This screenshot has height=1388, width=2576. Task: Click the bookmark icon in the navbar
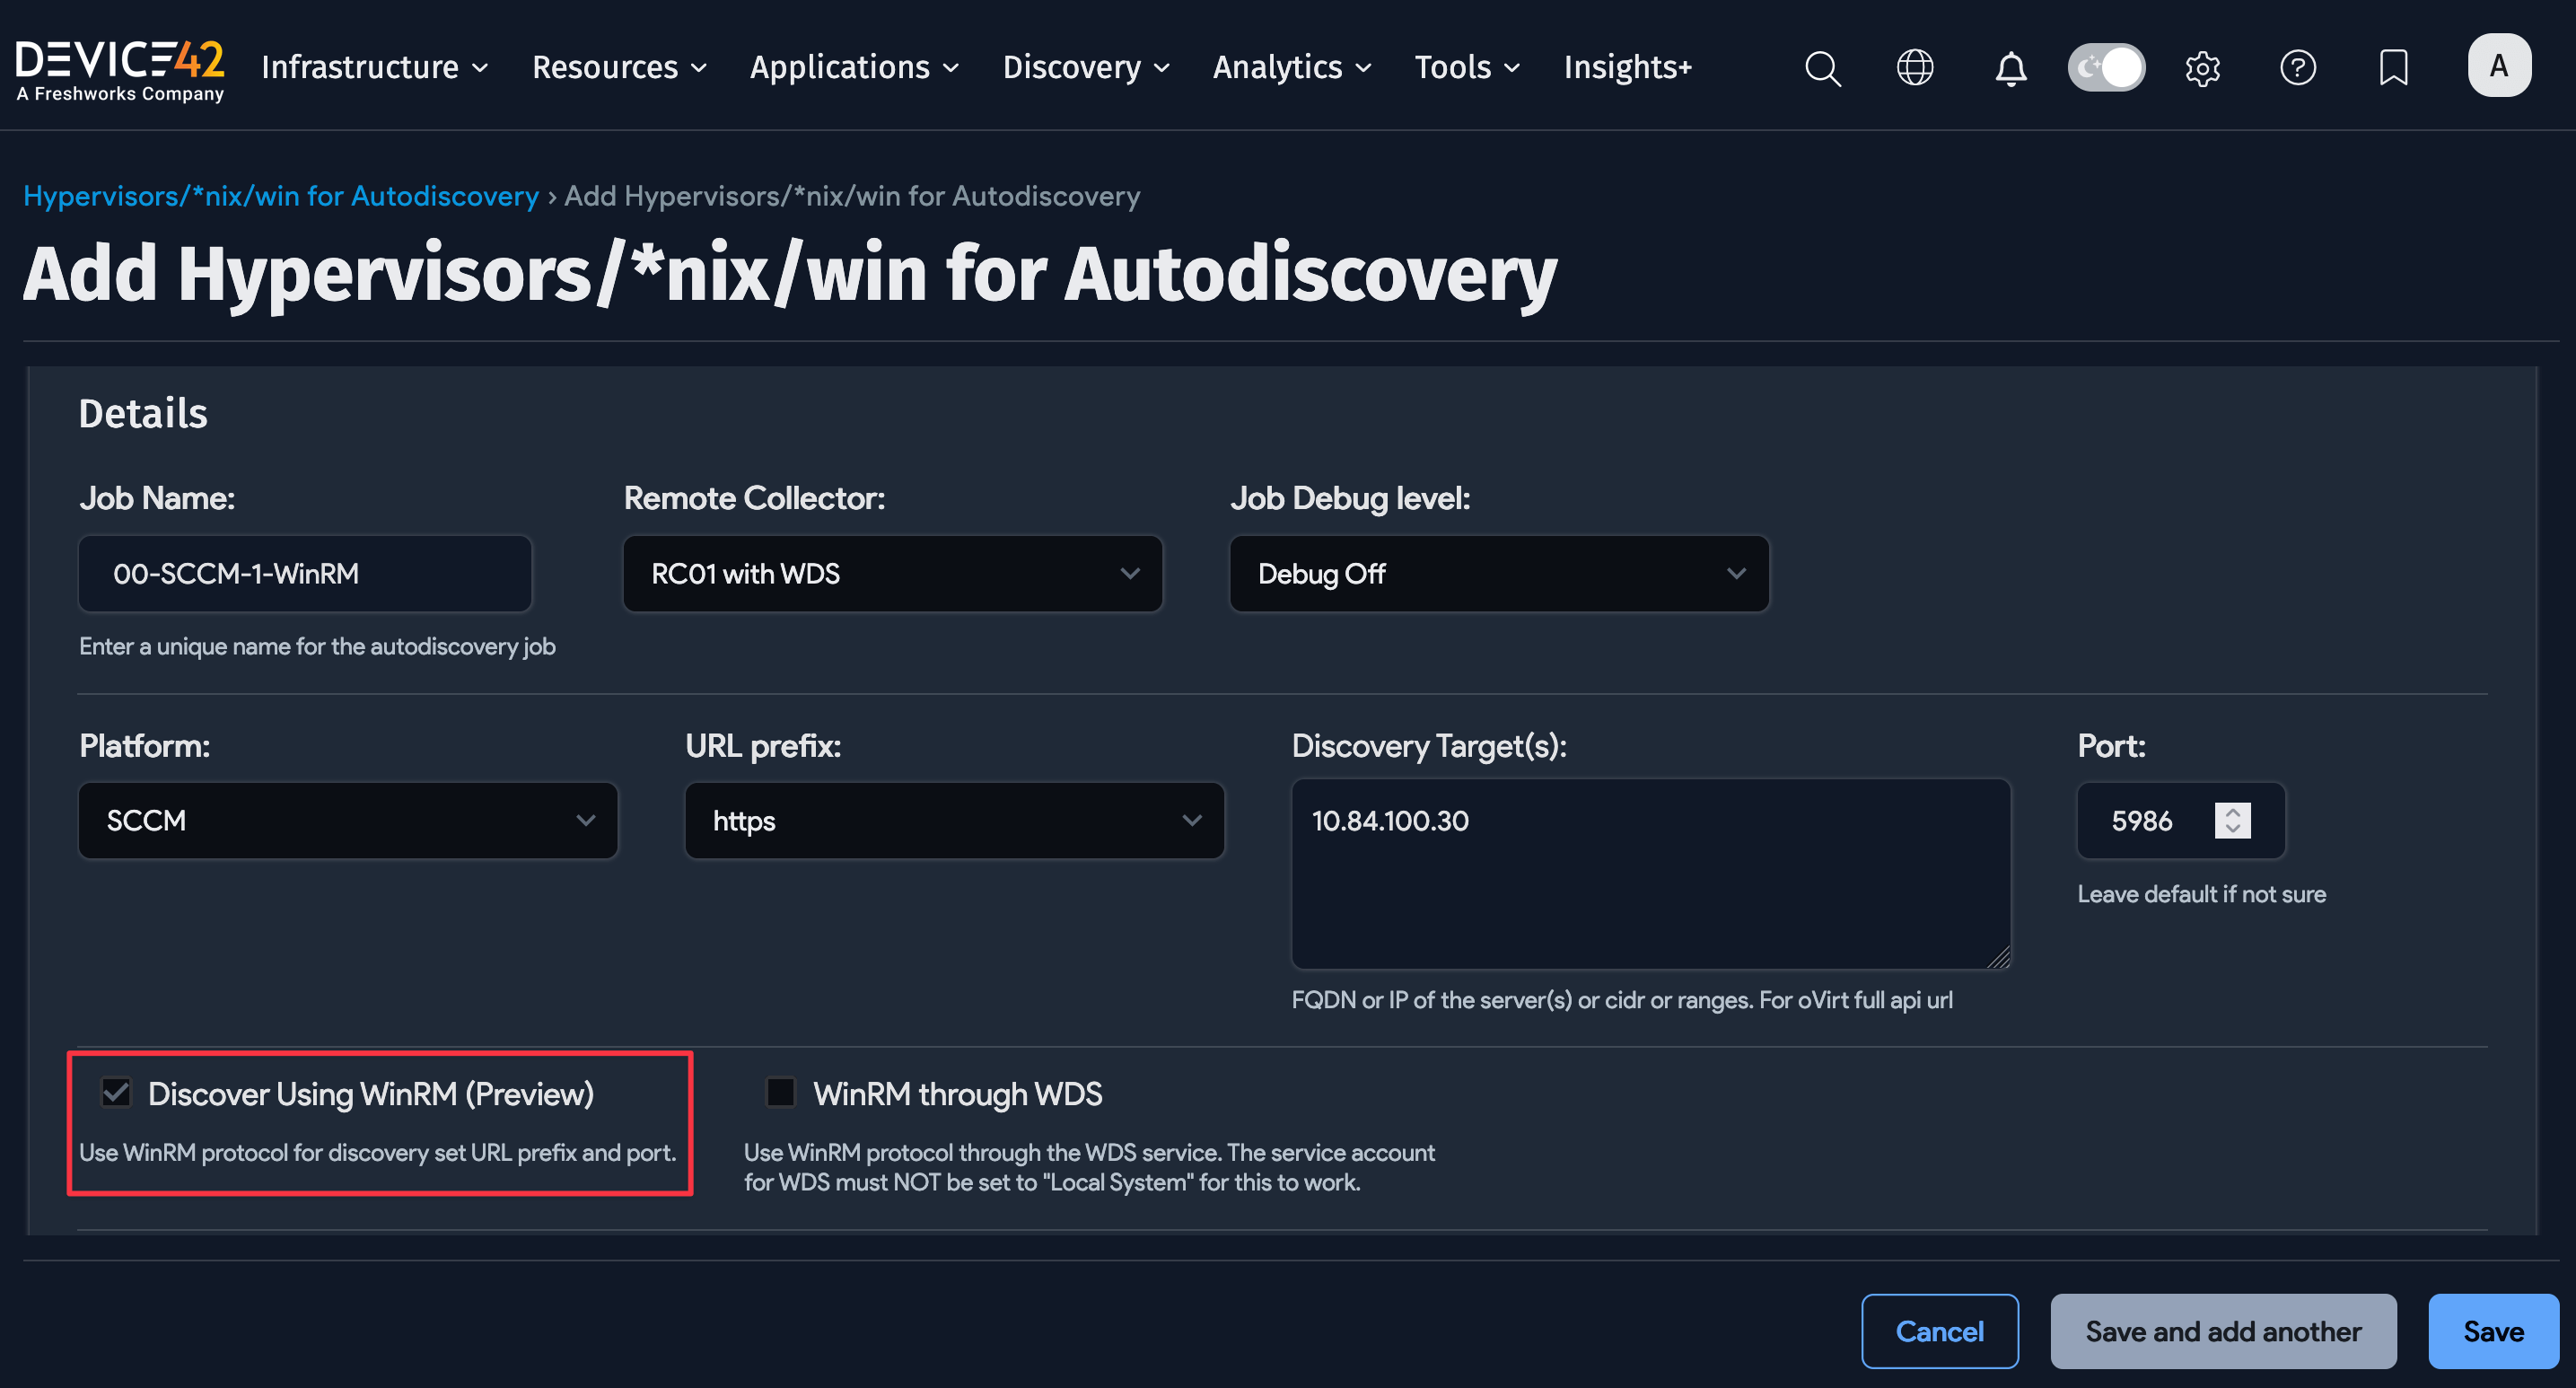[x=2392, y=68]
